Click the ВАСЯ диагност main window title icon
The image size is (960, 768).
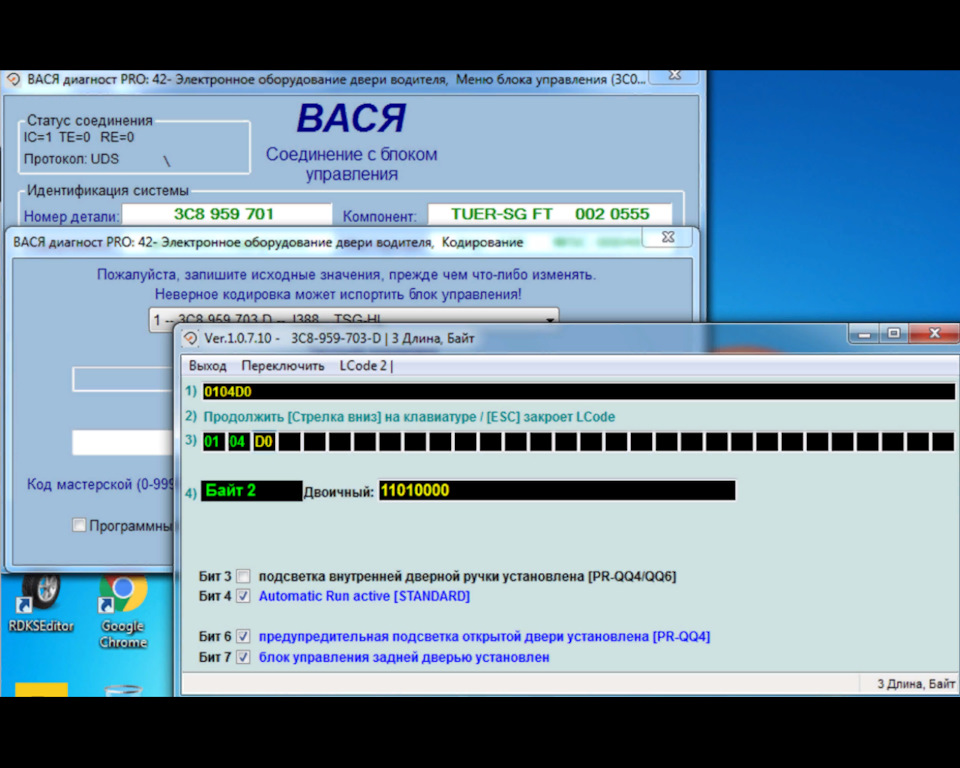13,80
